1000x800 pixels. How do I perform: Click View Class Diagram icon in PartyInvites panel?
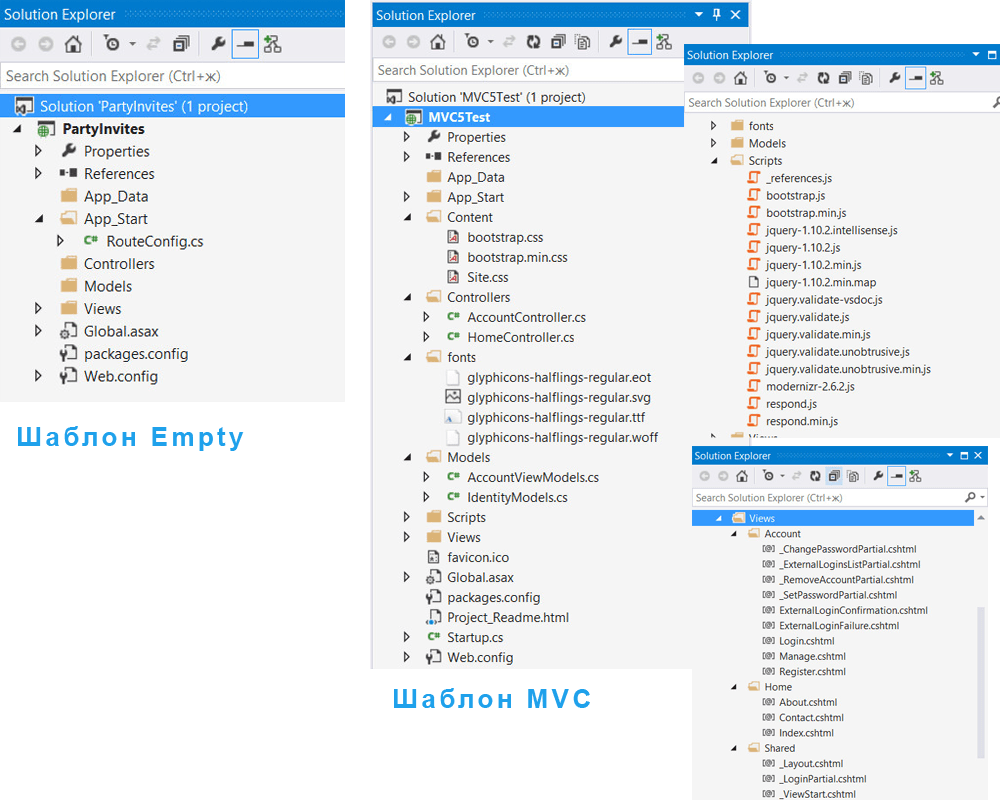point(272,44)
